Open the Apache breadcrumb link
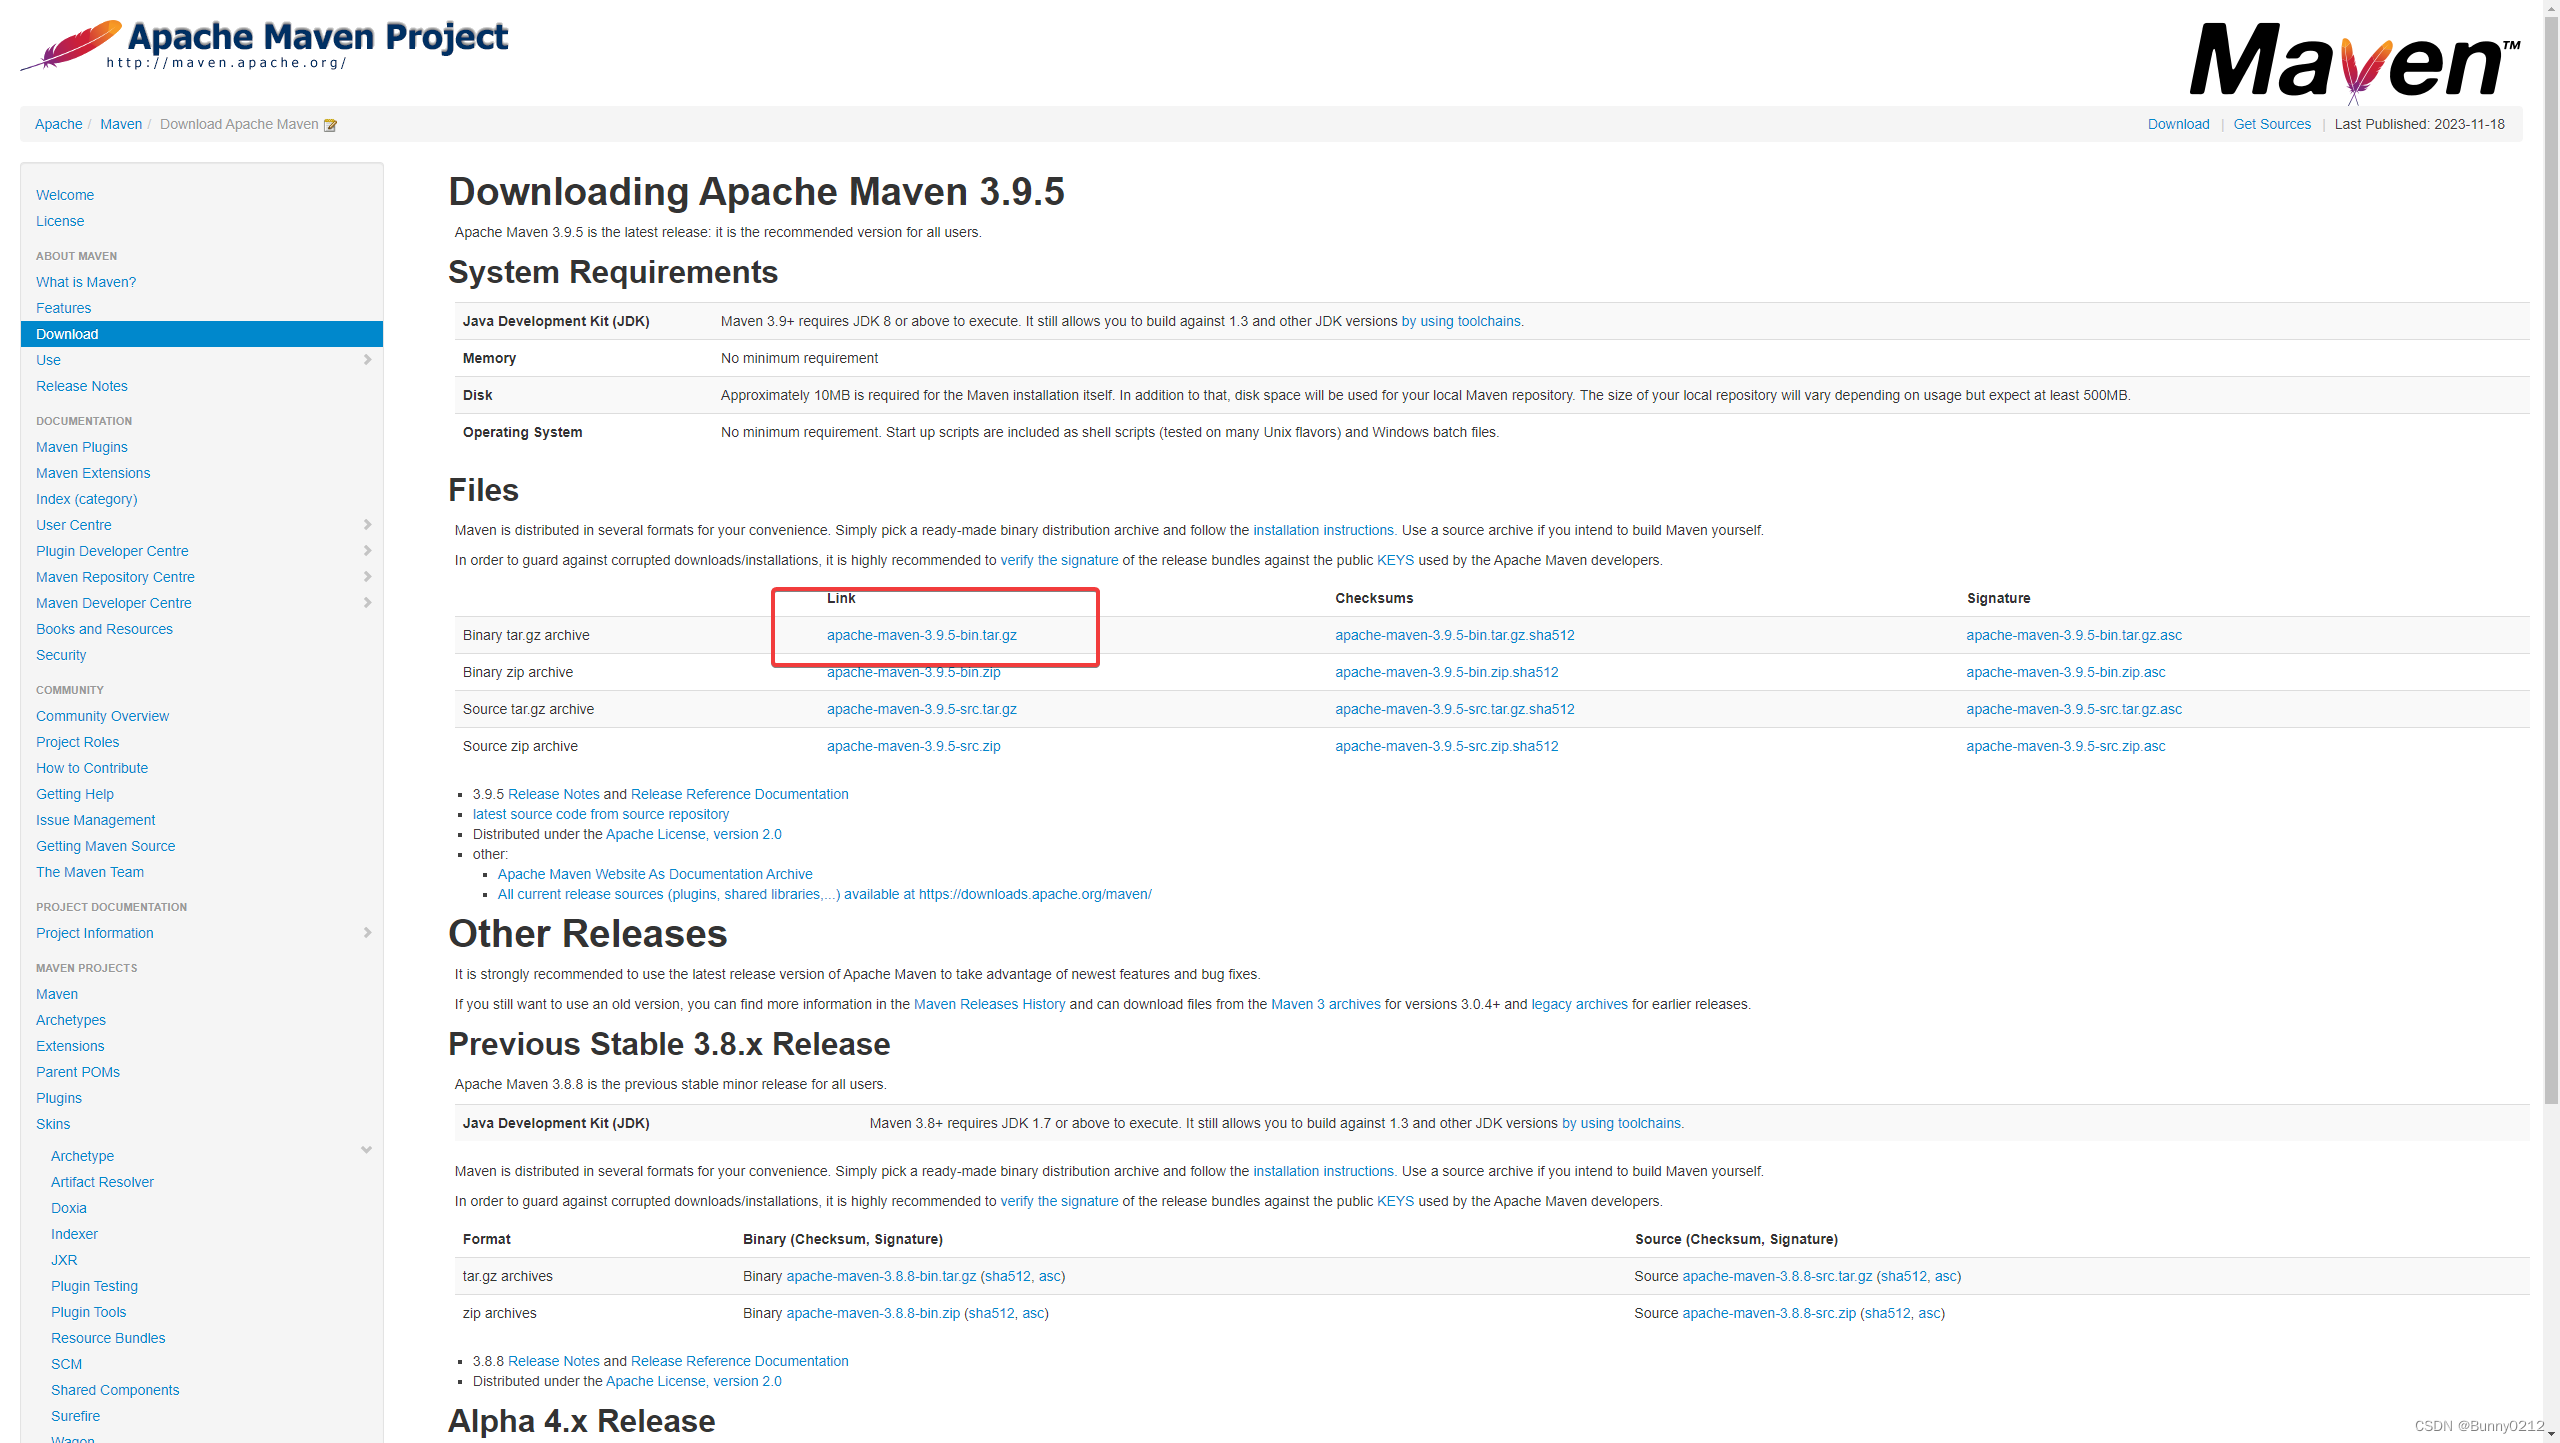 58,124
